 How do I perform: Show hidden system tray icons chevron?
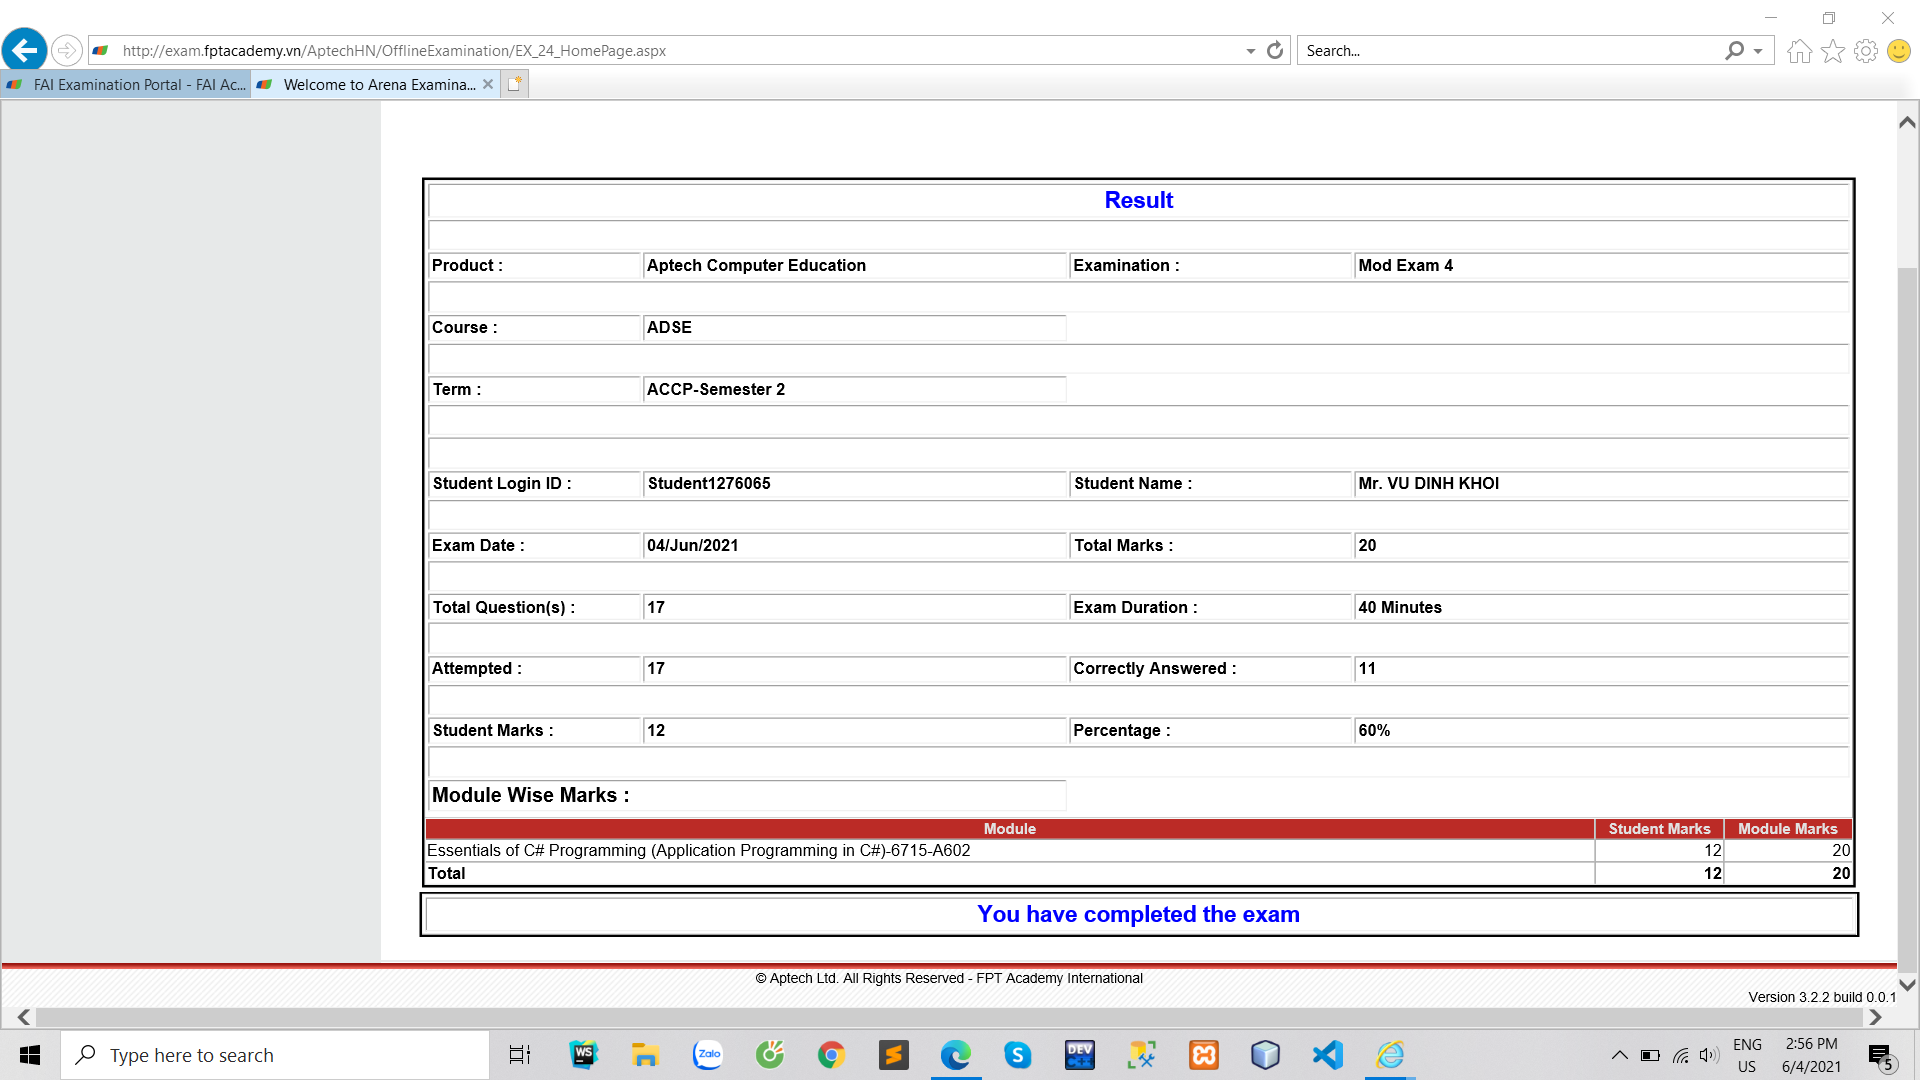coord(1619,1055)
